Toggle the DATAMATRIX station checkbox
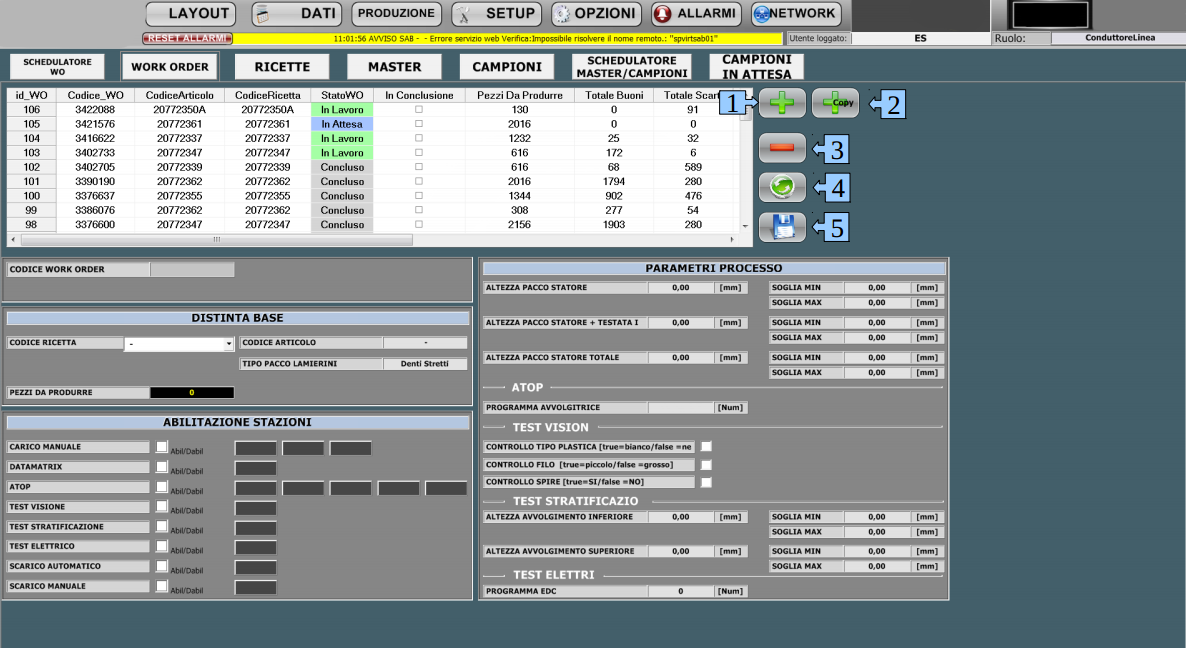The height and width of the screenshot is (648, 1186). [162, 467]
